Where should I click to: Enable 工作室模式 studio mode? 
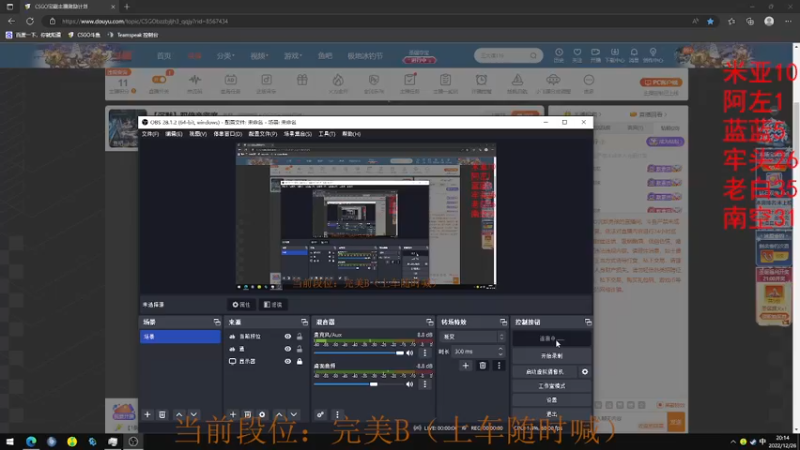[552, 386]
